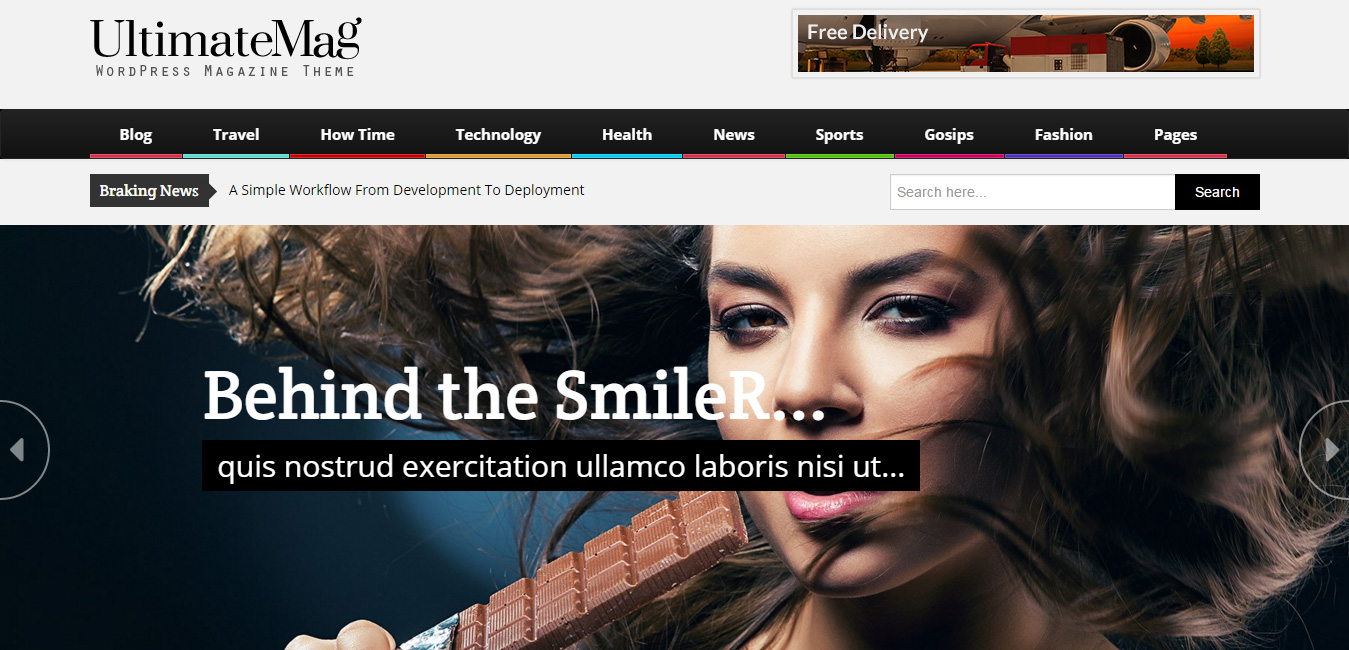This screenshot has height=650, width=1349.
Task: Click the Braking News label
Action: [149, 191]
